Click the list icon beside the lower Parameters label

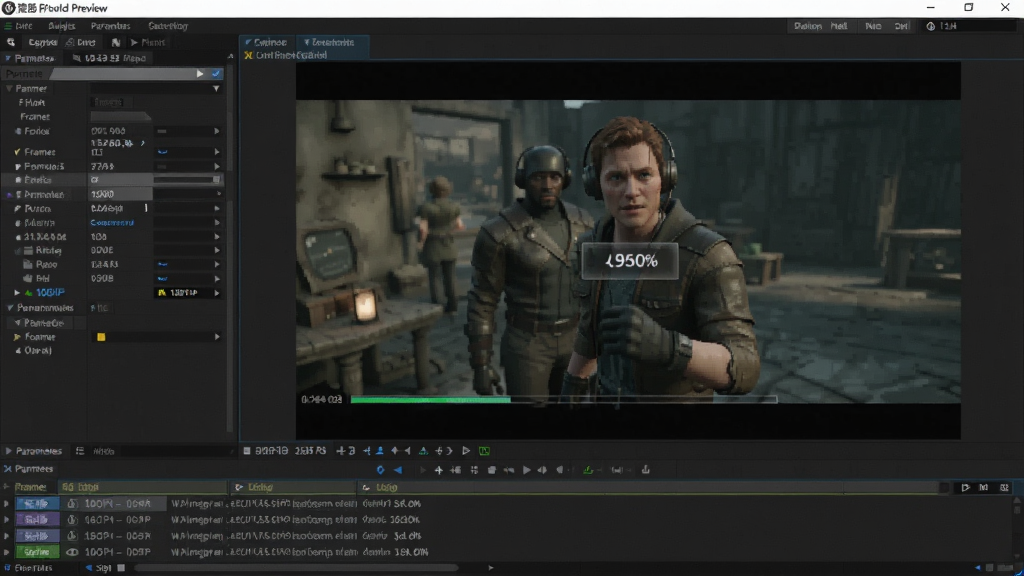tap(80, 451)
